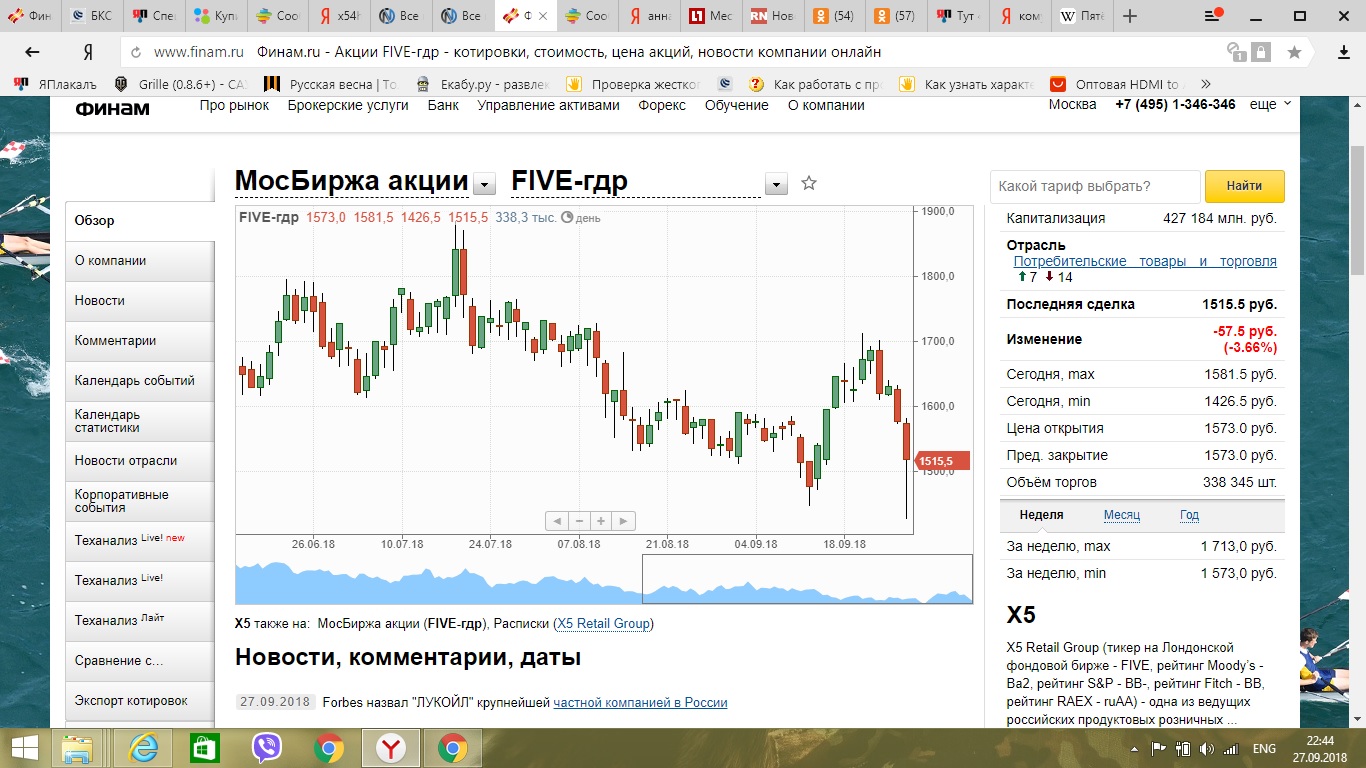Screen dimensions: 1366x768
Task: Click the clock icon beside 'день' on chart
Action: (x=567, y=217)
